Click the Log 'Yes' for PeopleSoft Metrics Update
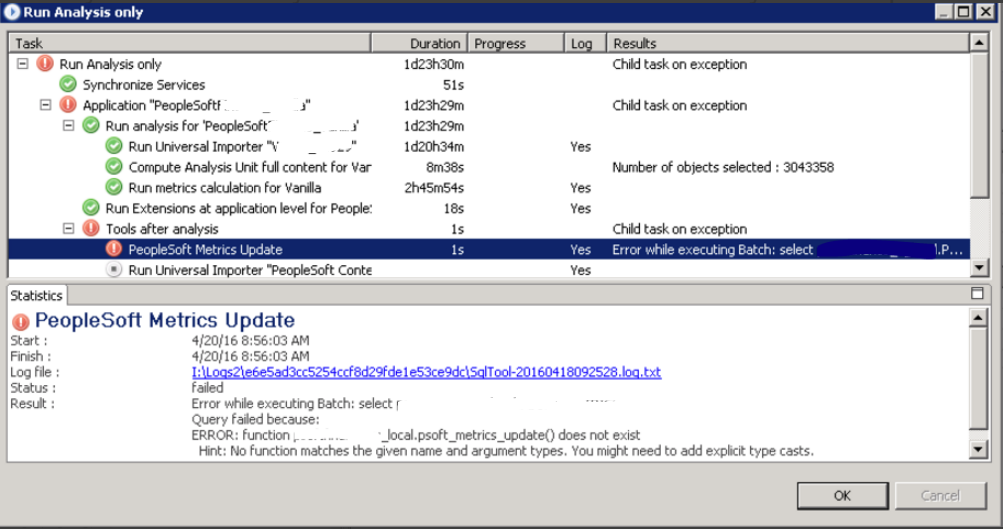 tap(580, 249)
